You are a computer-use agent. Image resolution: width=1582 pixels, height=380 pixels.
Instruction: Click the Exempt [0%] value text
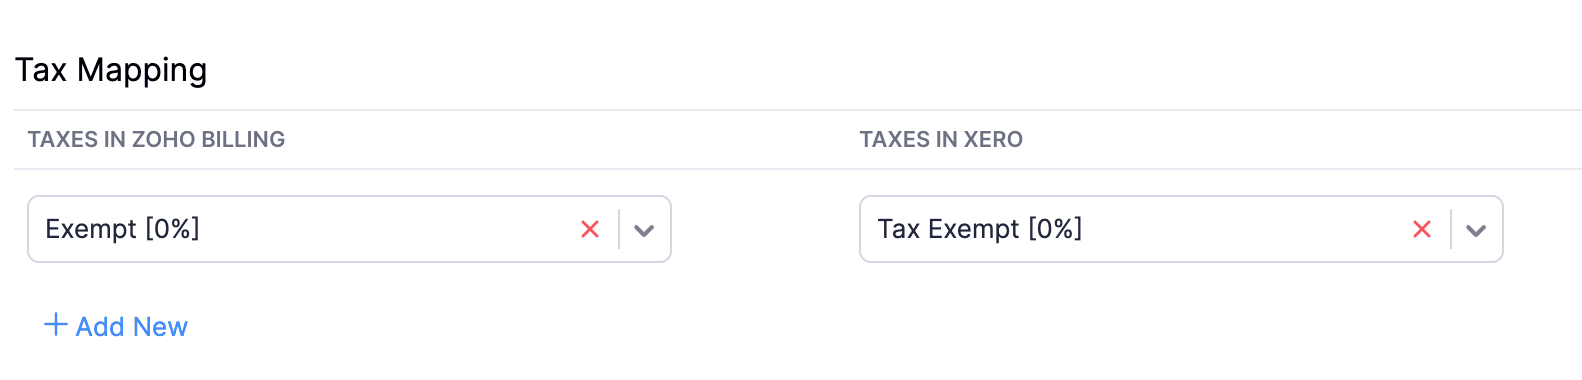122,229
